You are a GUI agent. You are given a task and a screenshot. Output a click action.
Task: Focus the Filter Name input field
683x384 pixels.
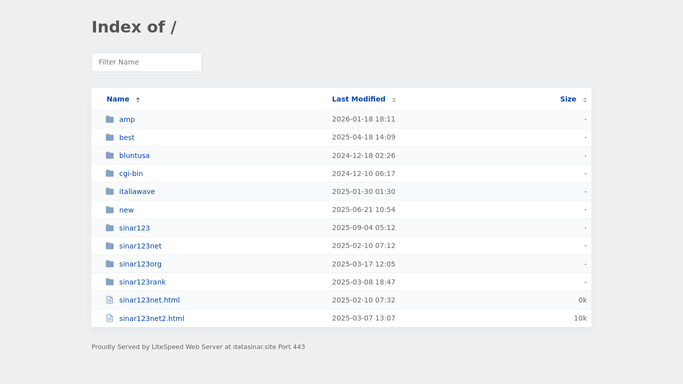point(146,62)
